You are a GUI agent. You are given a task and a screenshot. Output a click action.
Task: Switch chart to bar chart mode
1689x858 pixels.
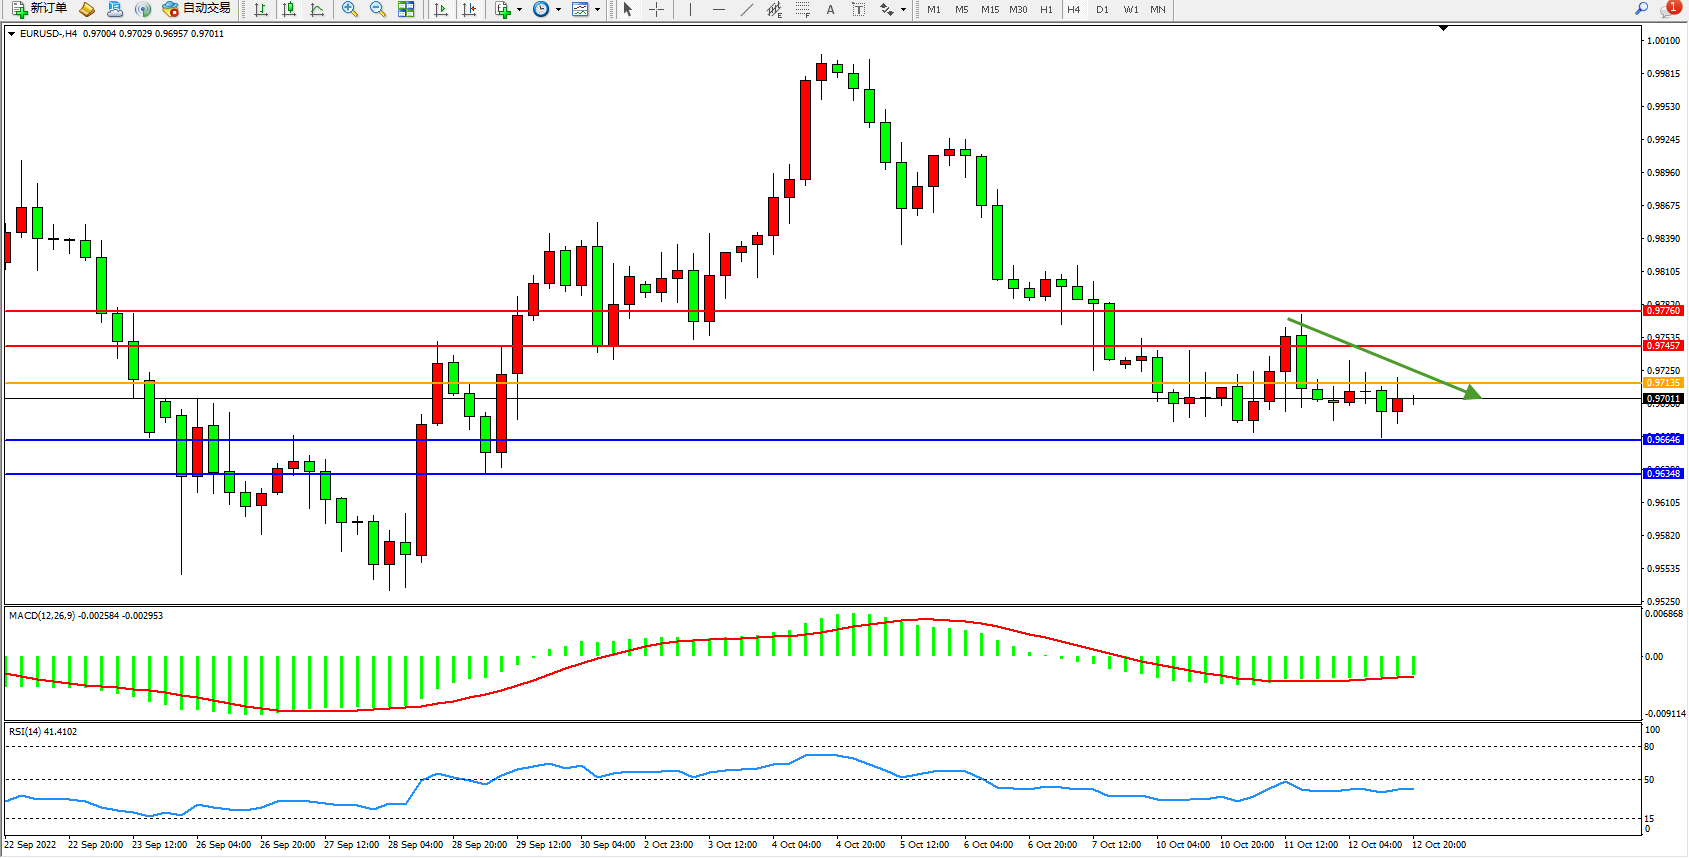point(261,9)
